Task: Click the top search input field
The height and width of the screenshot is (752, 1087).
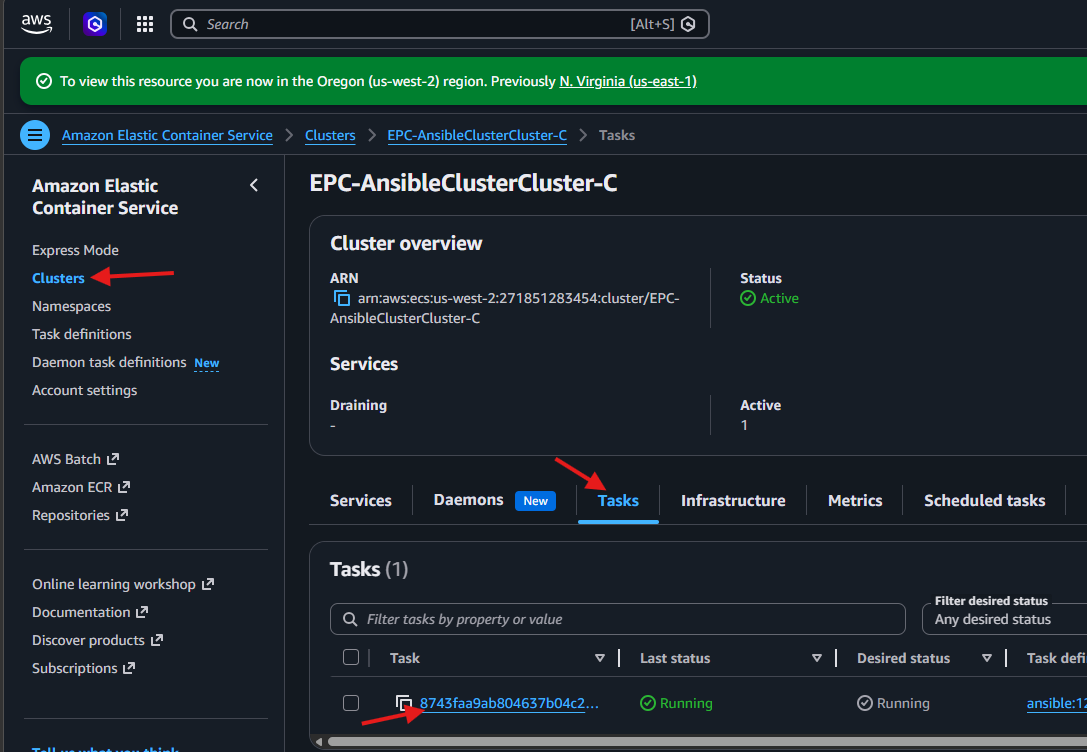Action: 440,24
